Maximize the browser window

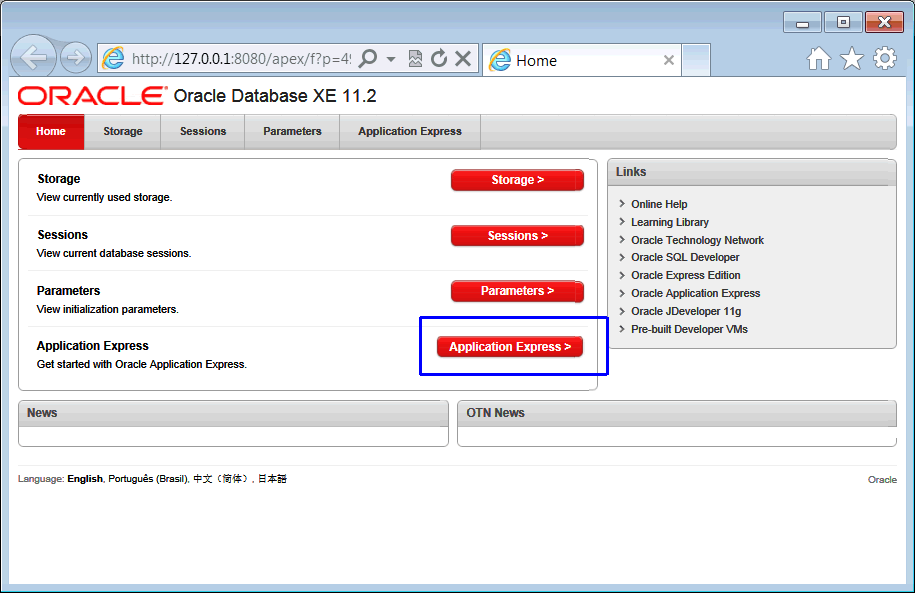(843, 23)
